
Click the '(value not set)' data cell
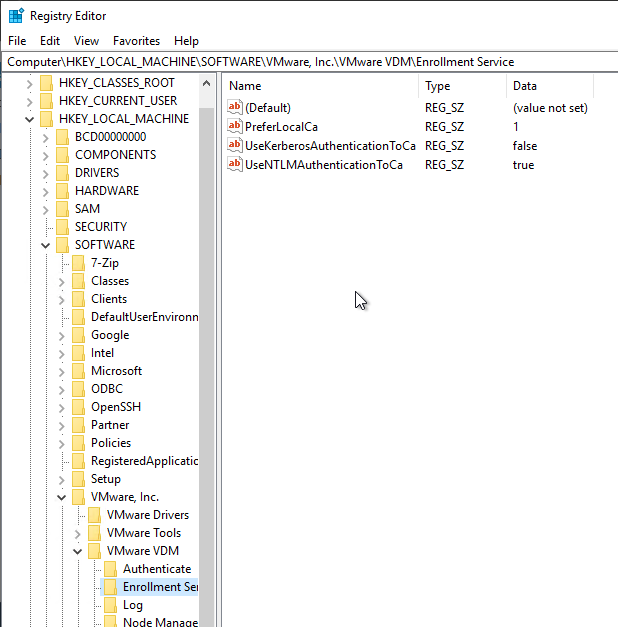coord(550,108)
